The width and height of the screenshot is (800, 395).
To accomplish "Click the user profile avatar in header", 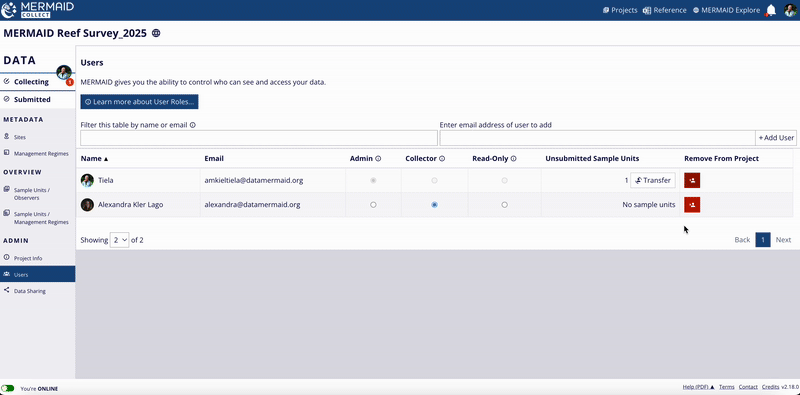I will pyautogui.click(x=790, y=10).
